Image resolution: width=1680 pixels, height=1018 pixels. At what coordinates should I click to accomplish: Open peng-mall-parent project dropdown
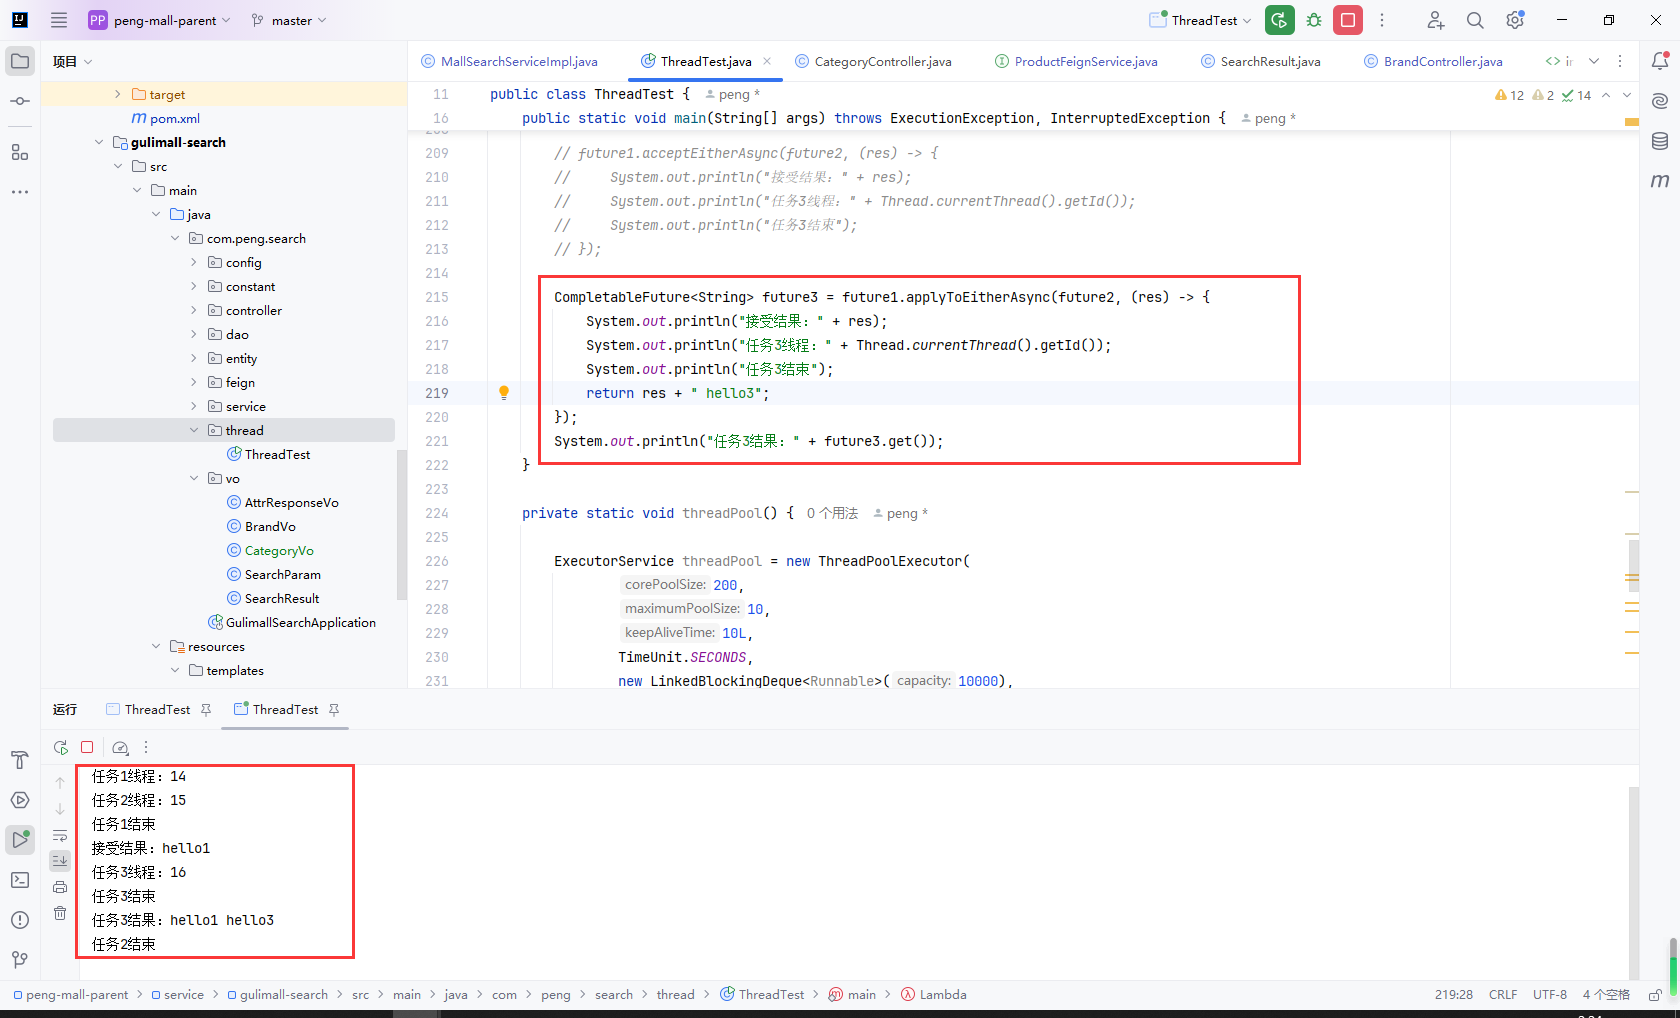159,20
